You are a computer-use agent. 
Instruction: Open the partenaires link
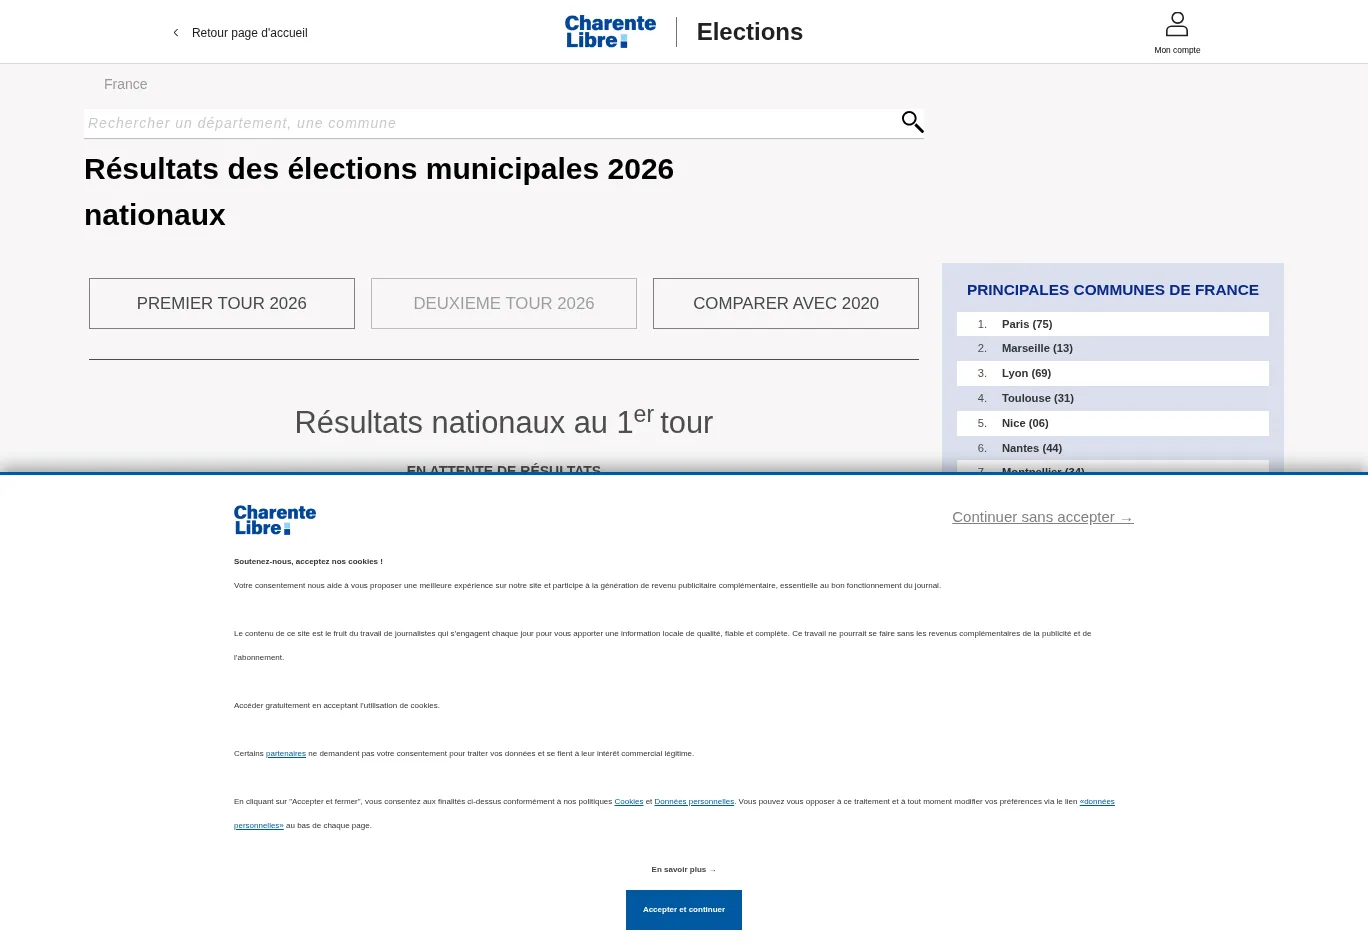286,754
